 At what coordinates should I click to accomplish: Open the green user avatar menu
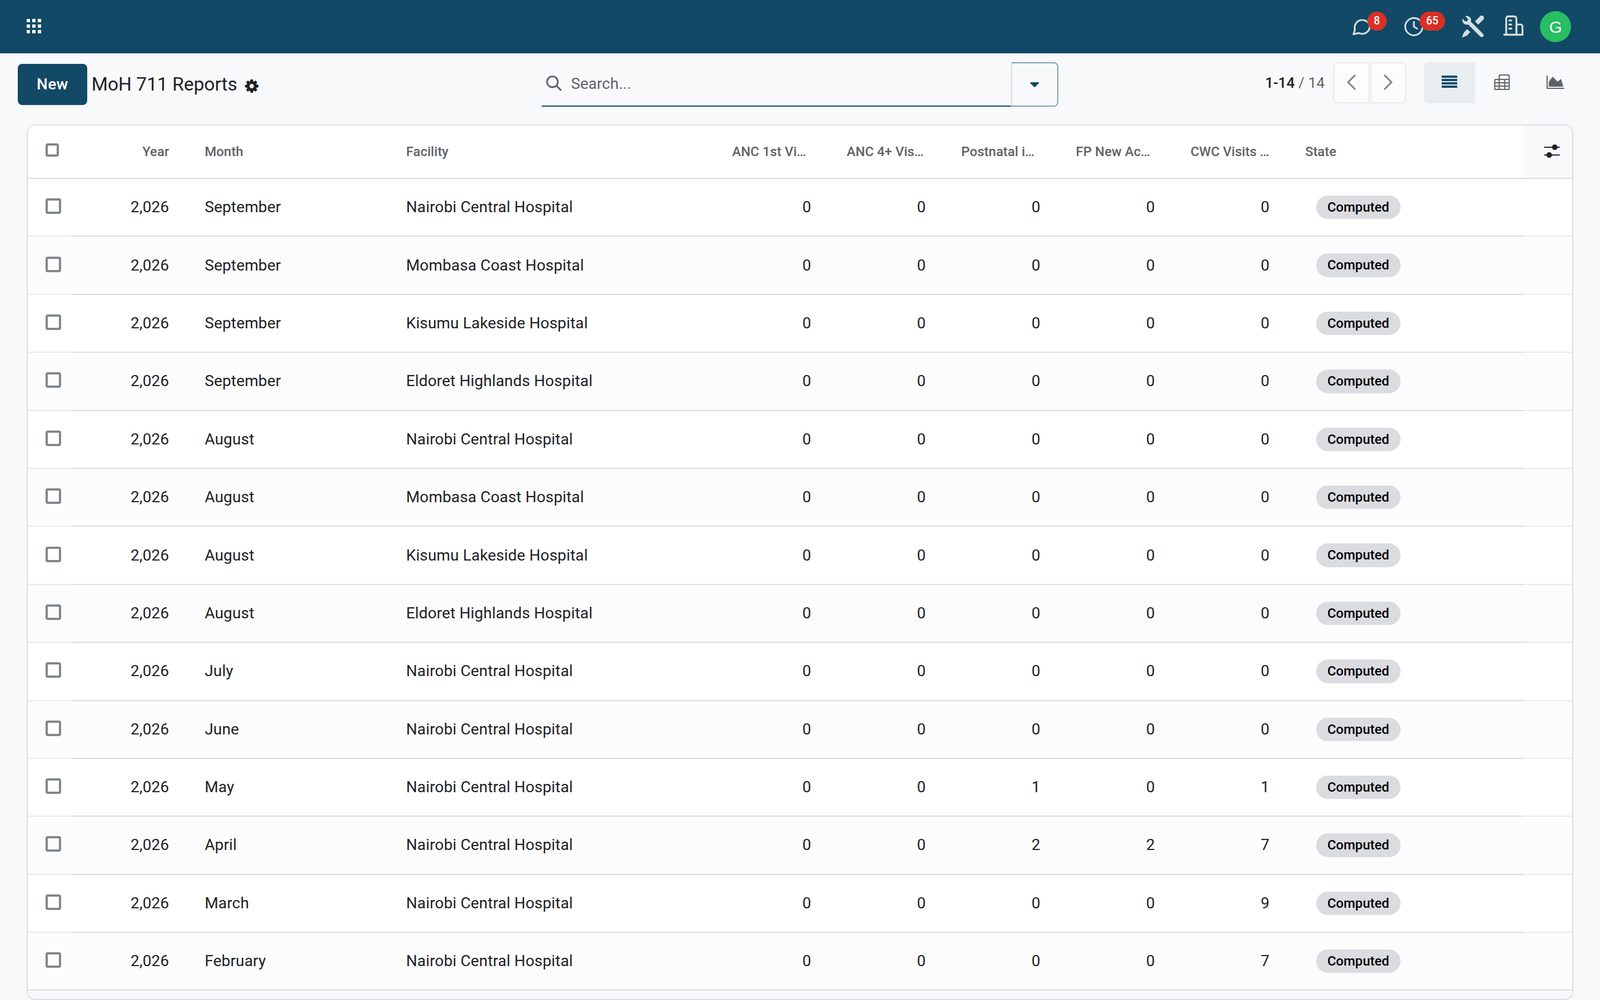(1555, 27)
